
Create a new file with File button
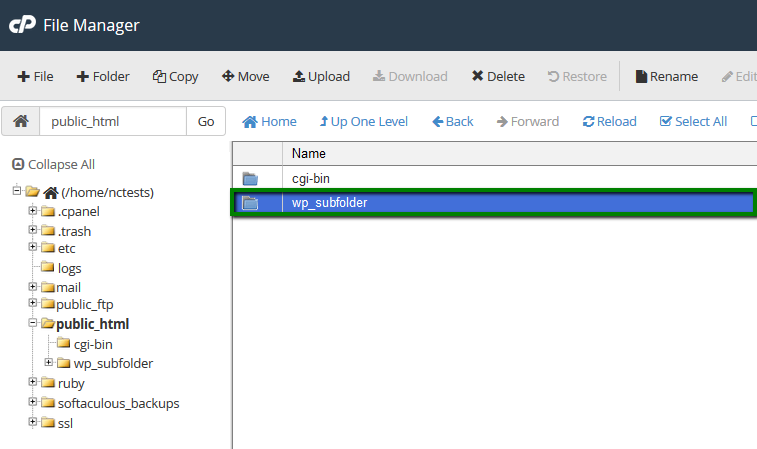[x=36, y=76]
